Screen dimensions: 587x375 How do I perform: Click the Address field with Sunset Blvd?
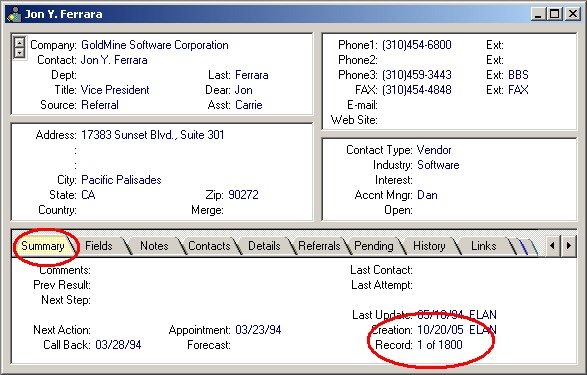[153, 135]
